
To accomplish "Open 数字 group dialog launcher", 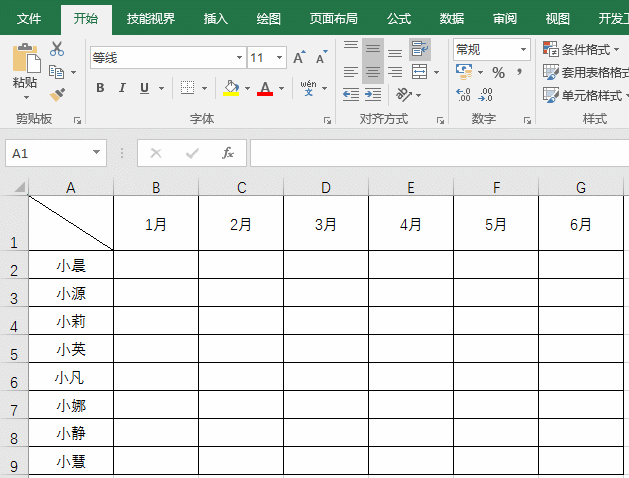I will click(x=527, y=120).
